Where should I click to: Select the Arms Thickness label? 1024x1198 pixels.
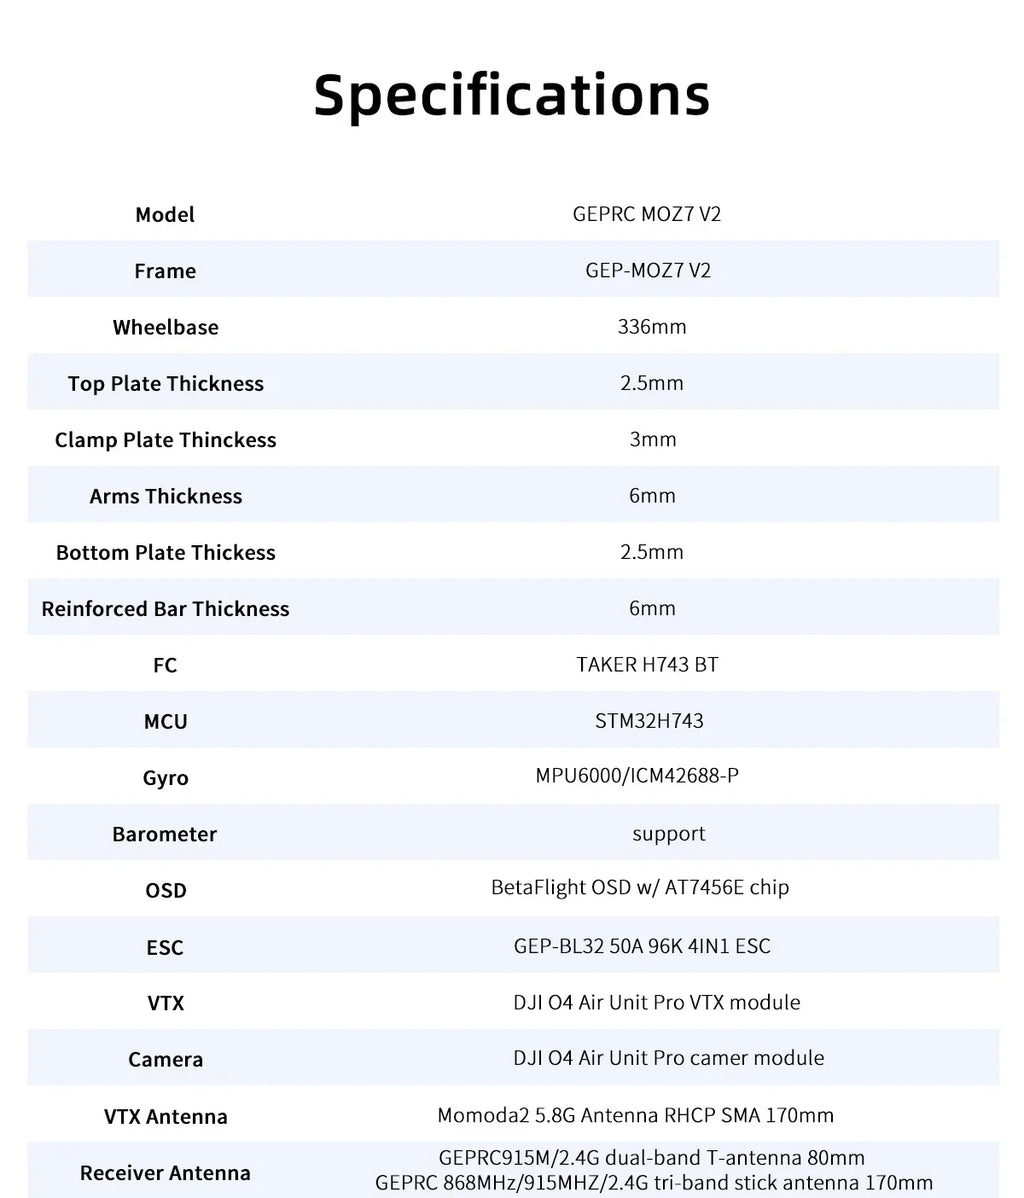(x=166, y=497)
